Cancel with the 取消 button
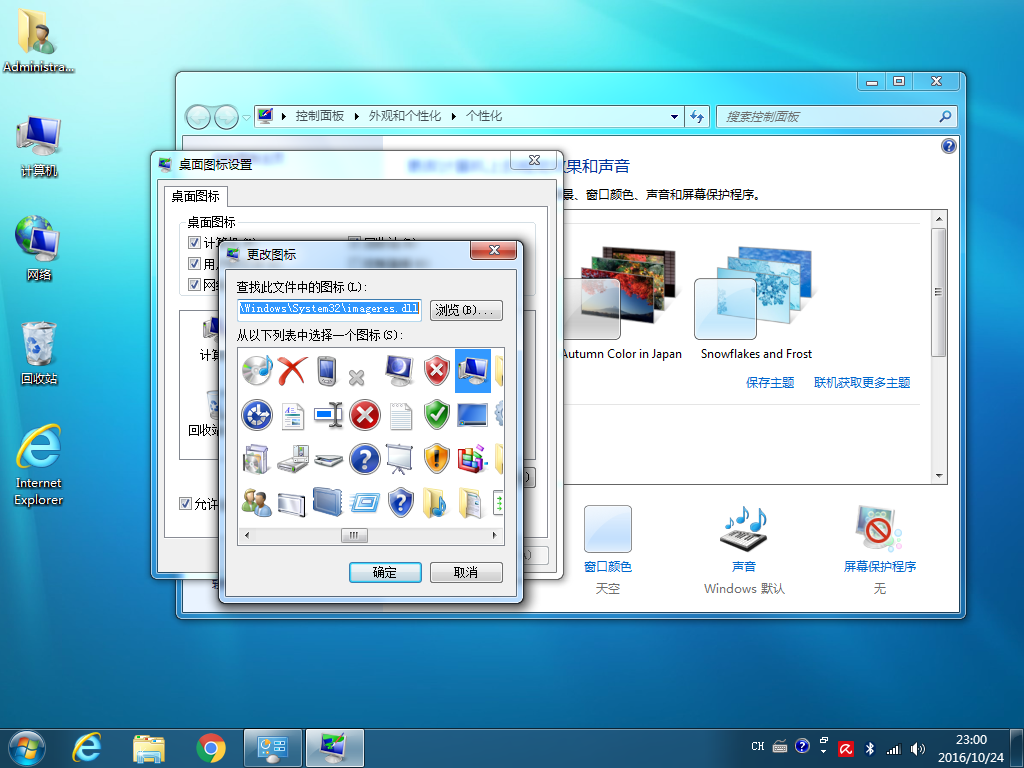Viewport: 1024px width, 768px height. (x=466, y=573)
